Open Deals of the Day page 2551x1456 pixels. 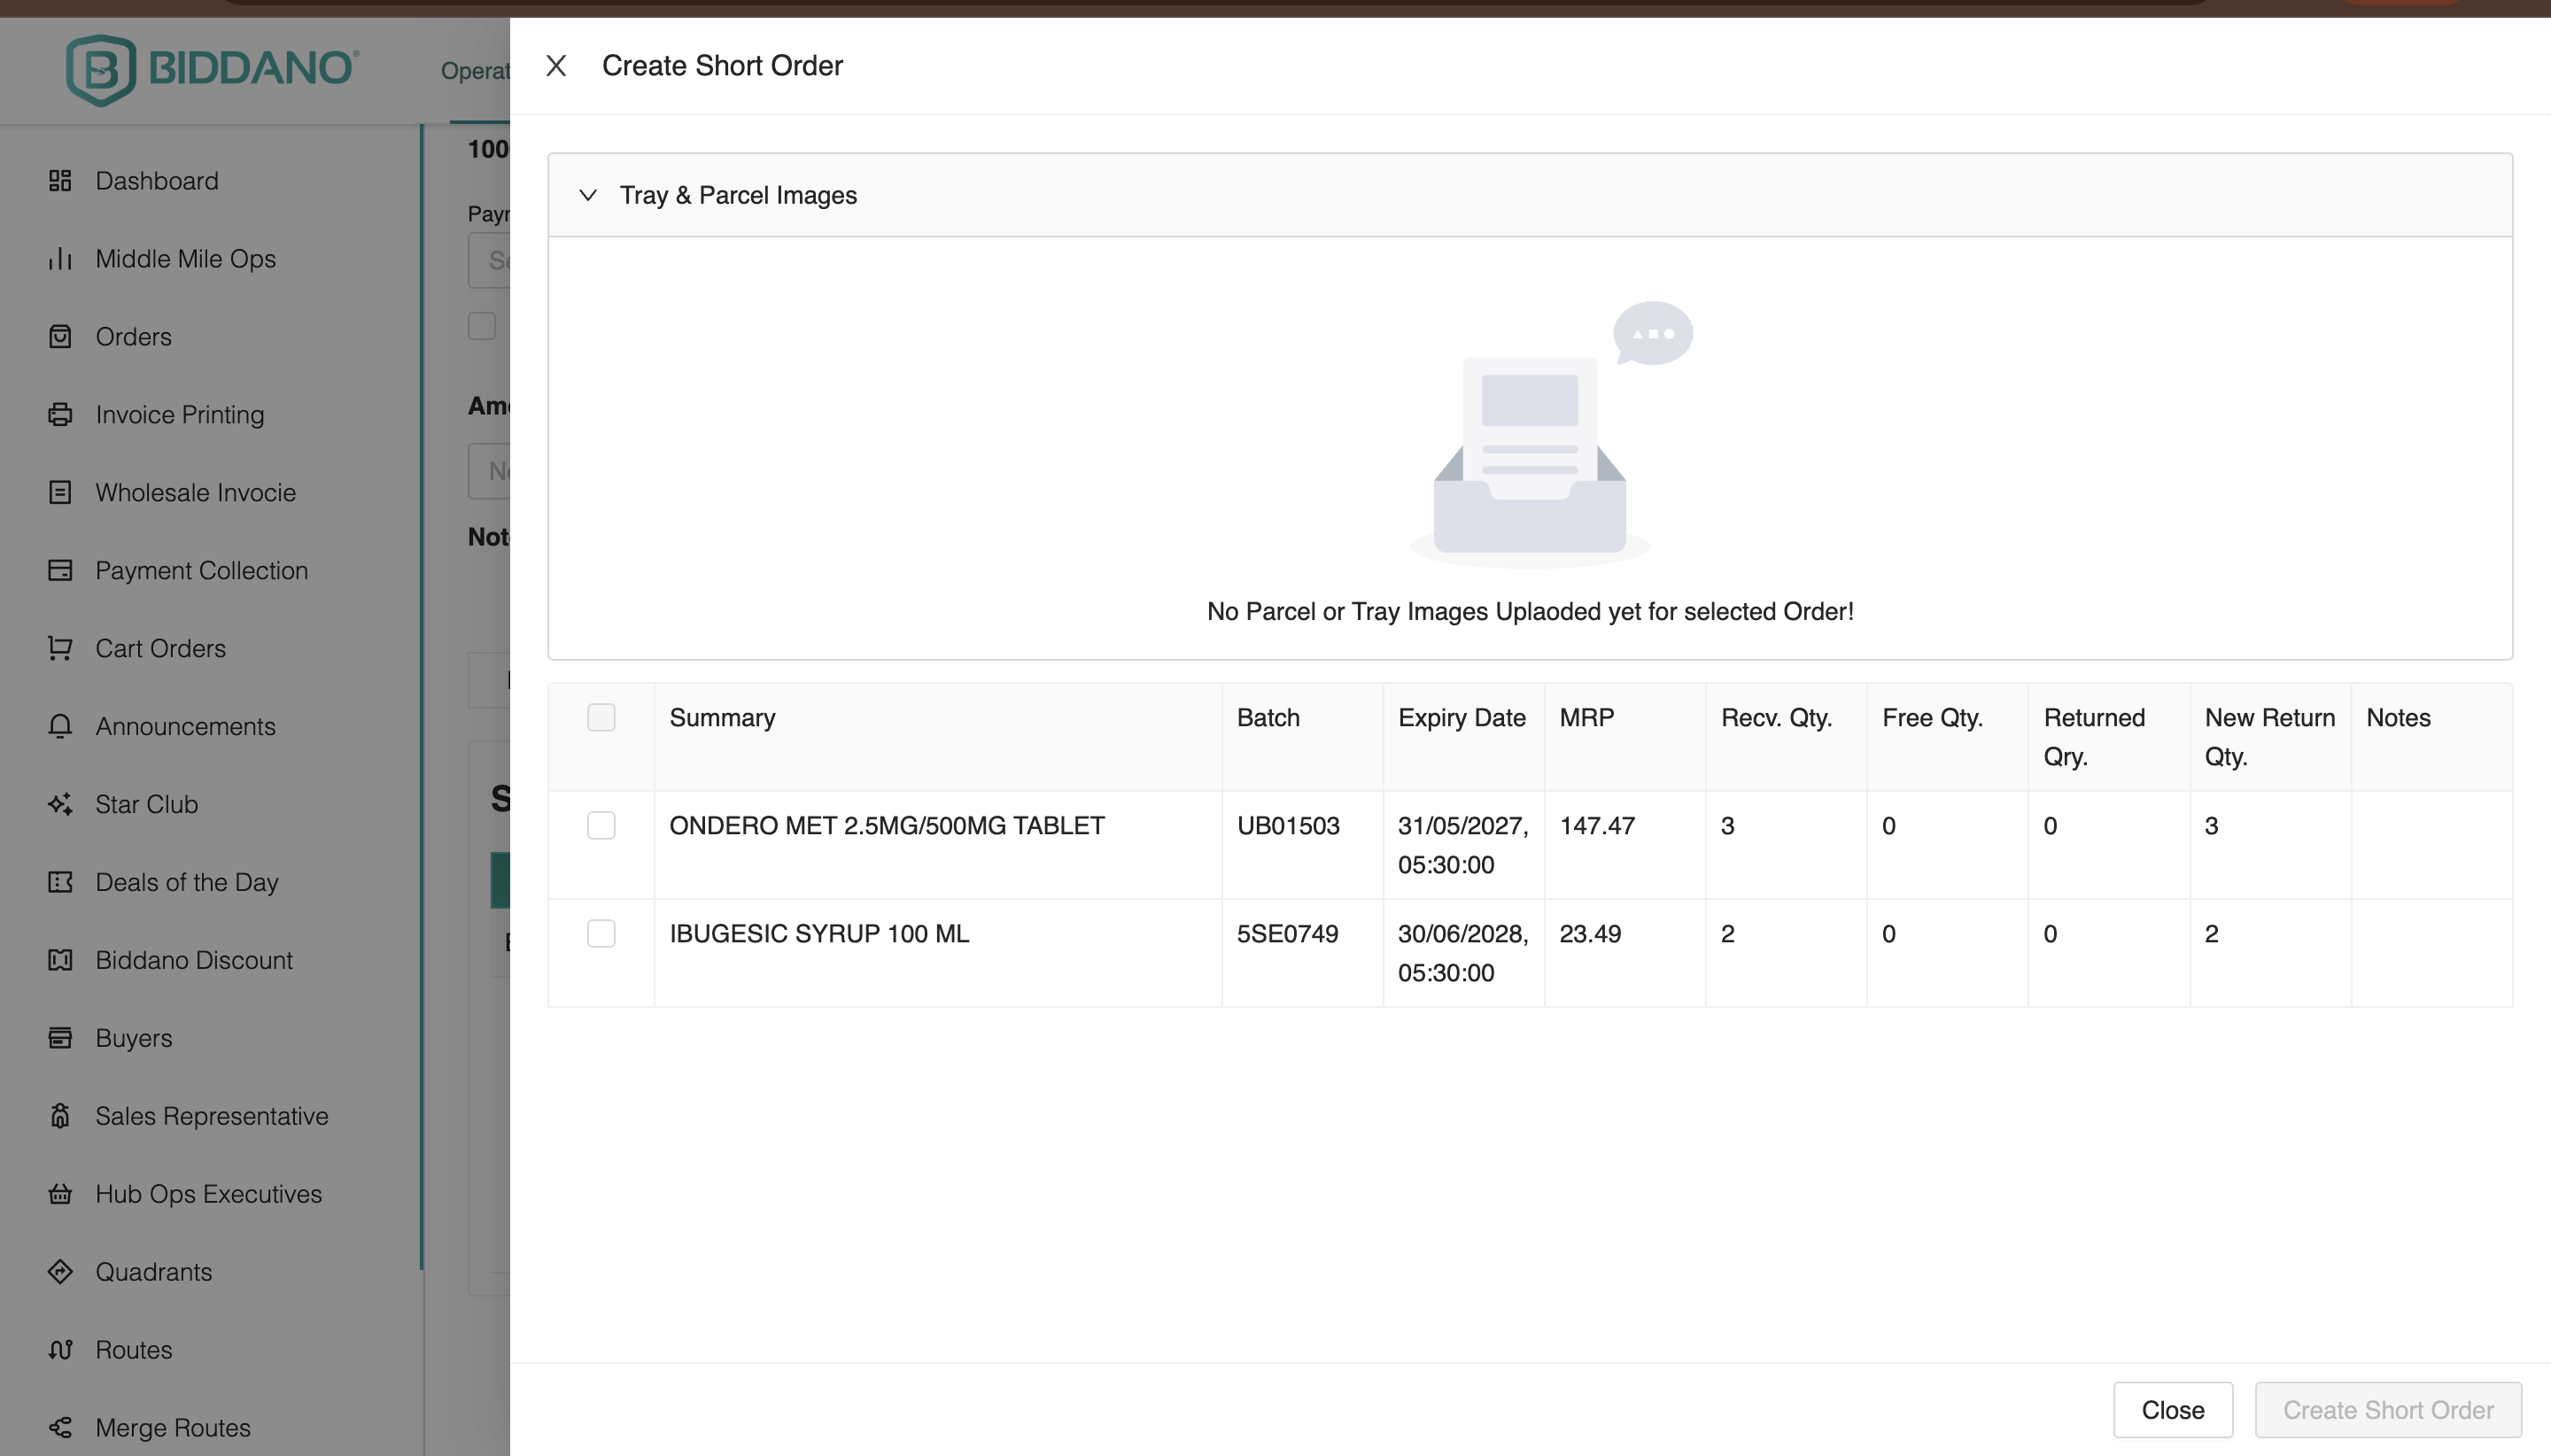tap(187, 883)
